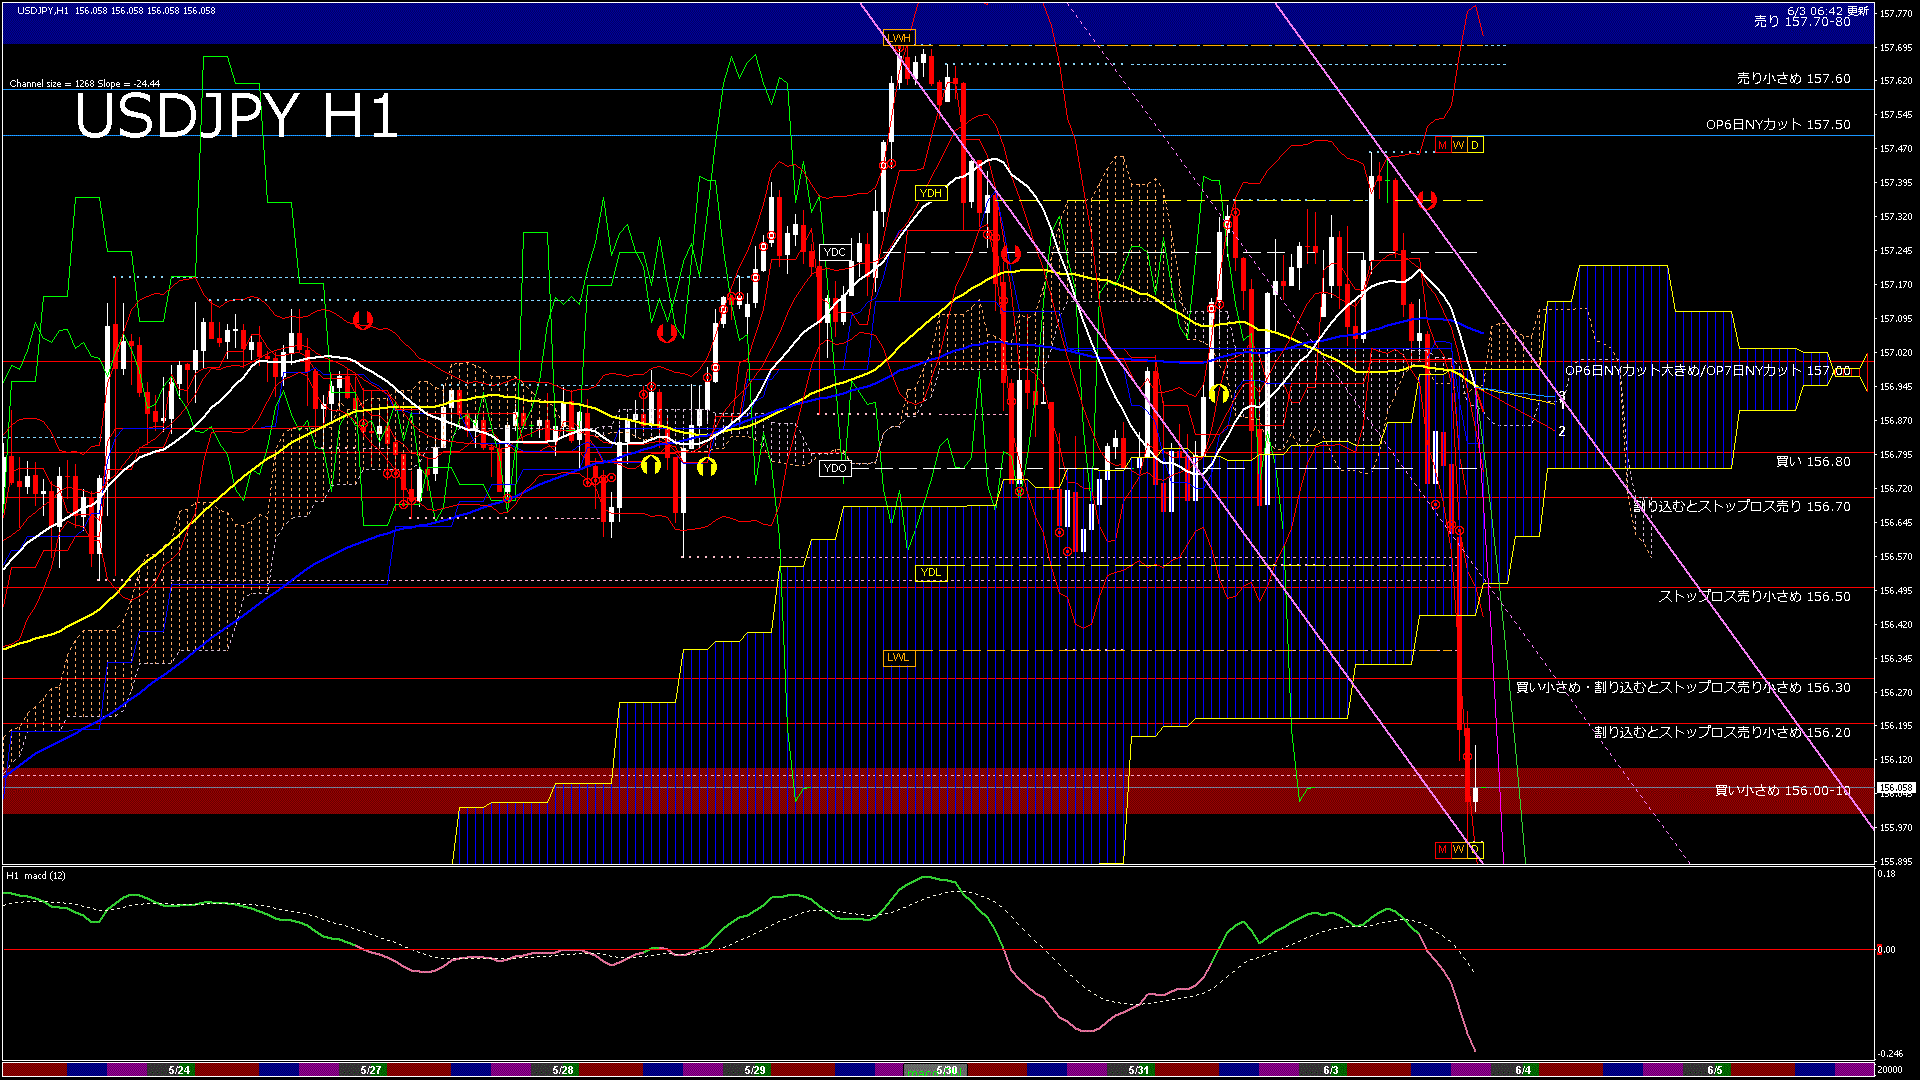1920x1080 pixels.
Task: Select the 5/24 date marker on timeline
Action: point(179,1070)
